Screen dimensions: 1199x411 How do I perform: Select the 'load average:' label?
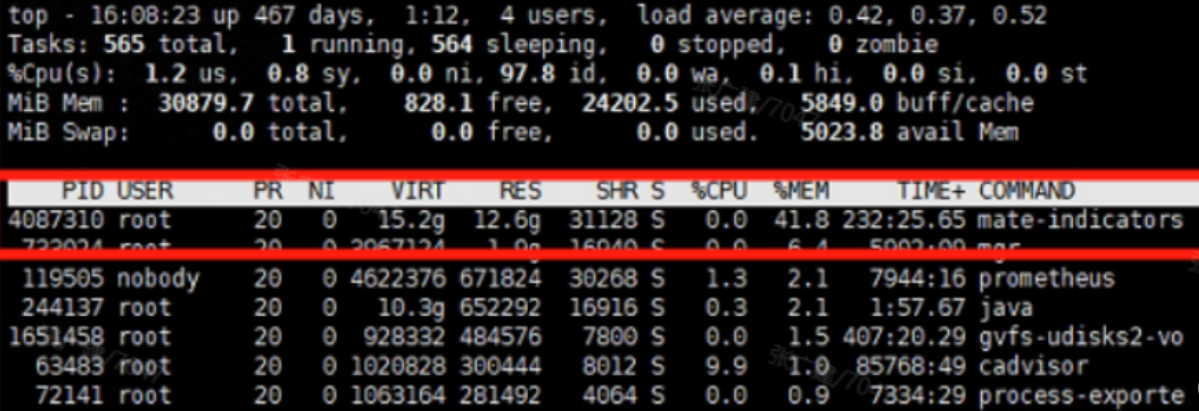point(723,15)
